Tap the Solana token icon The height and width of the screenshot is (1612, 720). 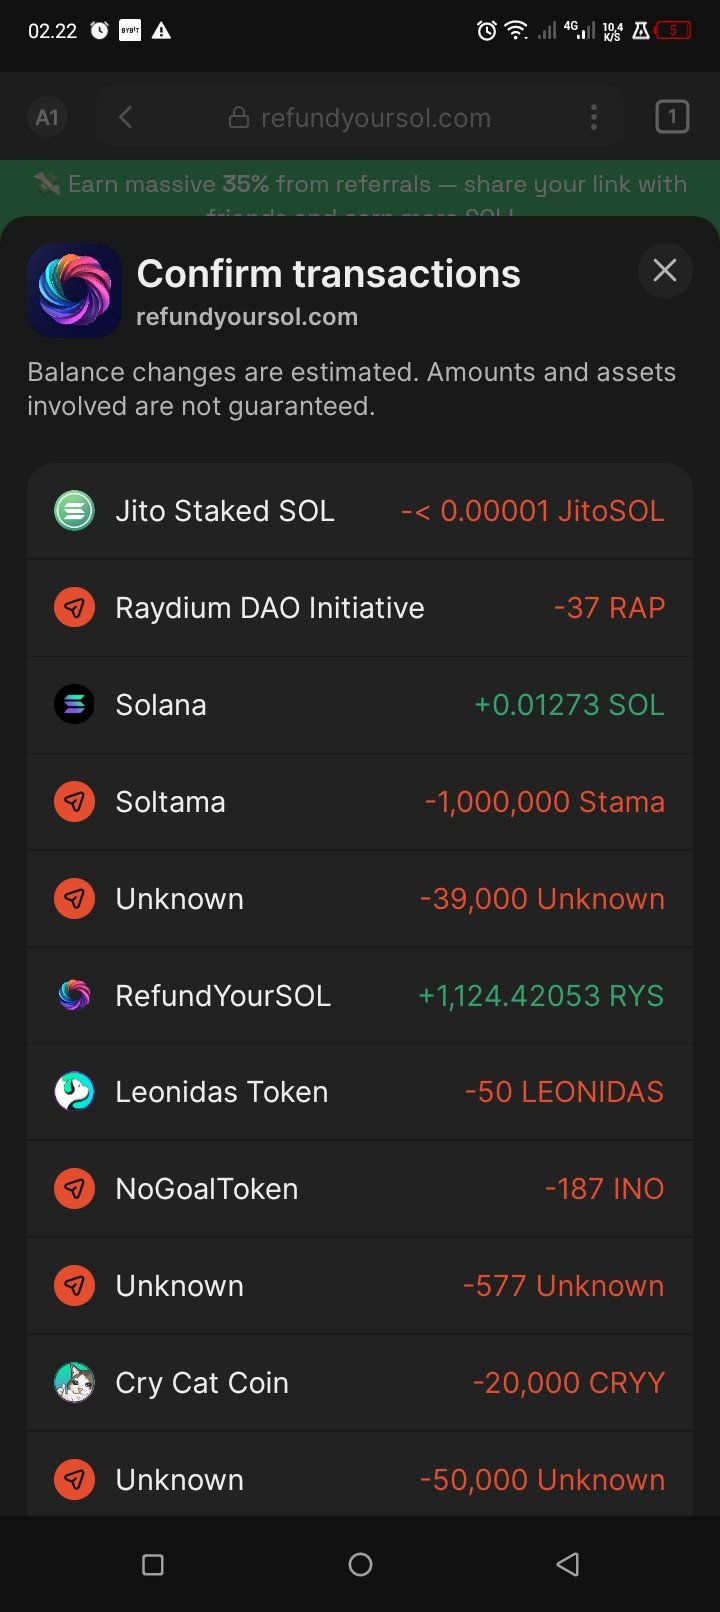pyautogui.click(x=74, y=705)
